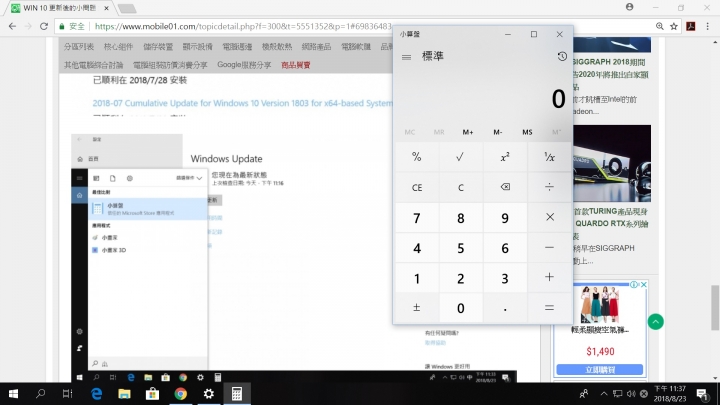
Task: Click digit 3 on calculator
Action: click(x=505, y=277)
